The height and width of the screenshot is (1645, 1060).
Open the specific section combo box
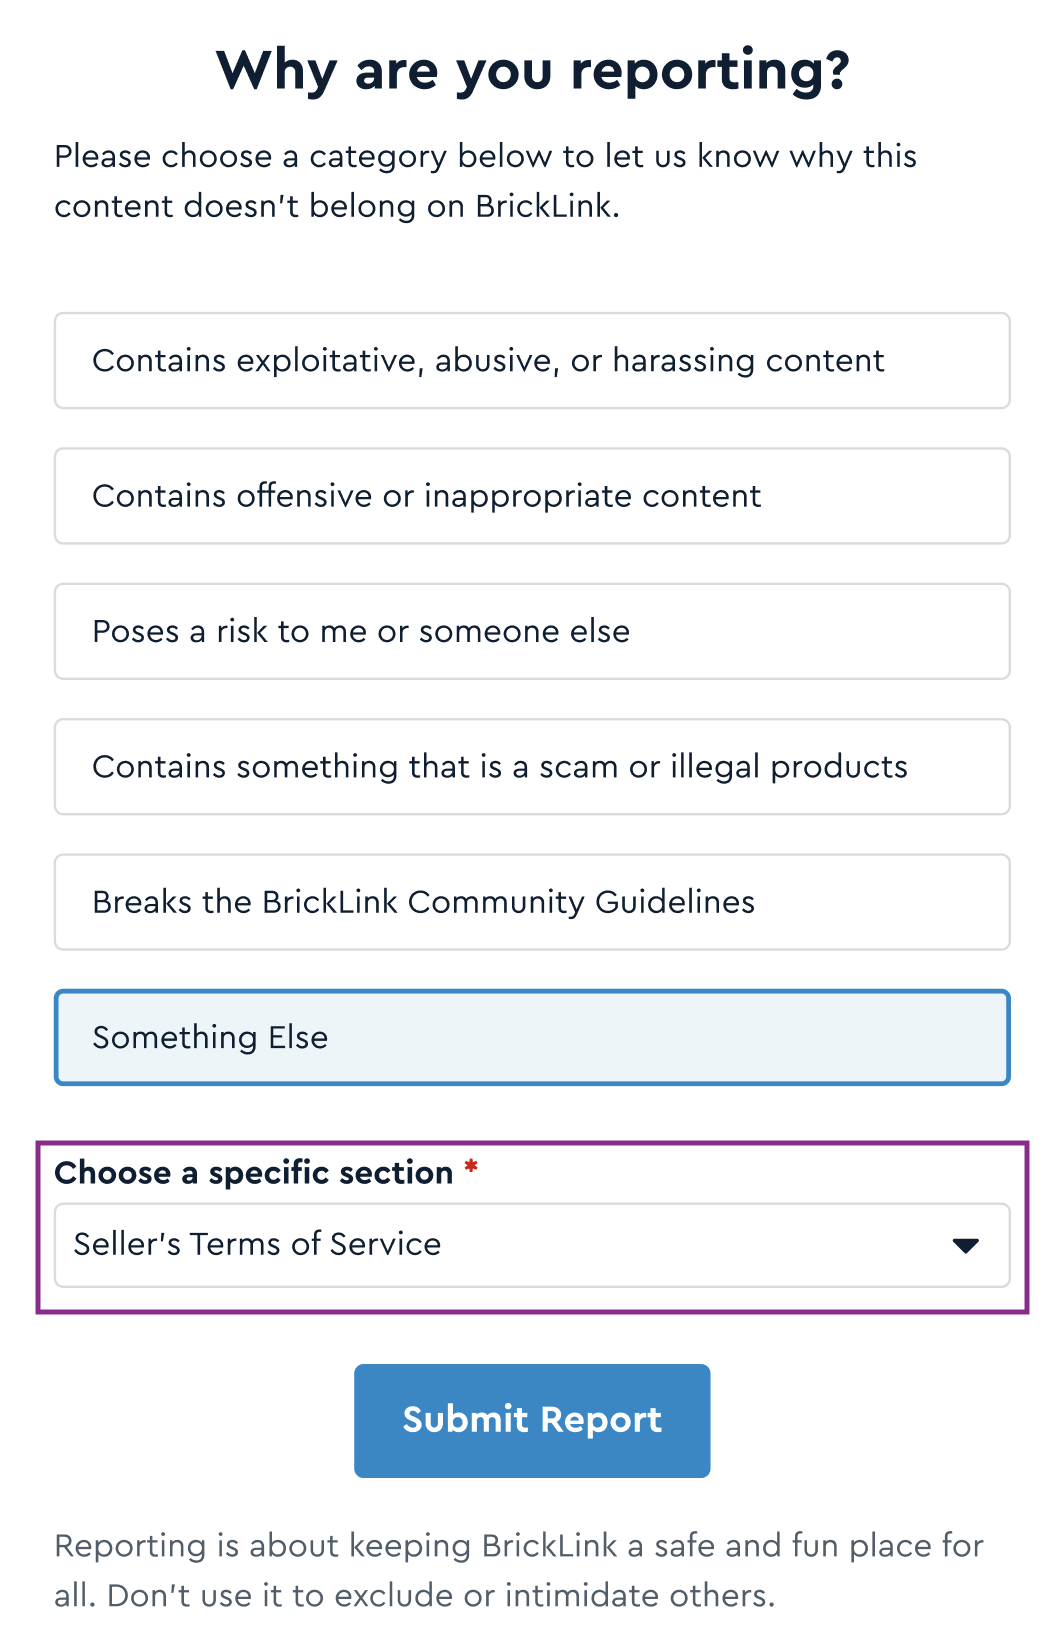pyautogui.click(x=532, y=1245)
